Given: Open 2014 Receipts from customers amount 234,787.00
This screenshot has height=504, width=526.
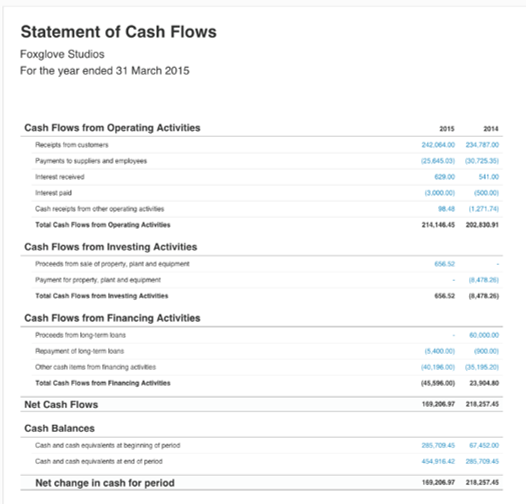Looking at the screenshot, I should coord(482,145).
